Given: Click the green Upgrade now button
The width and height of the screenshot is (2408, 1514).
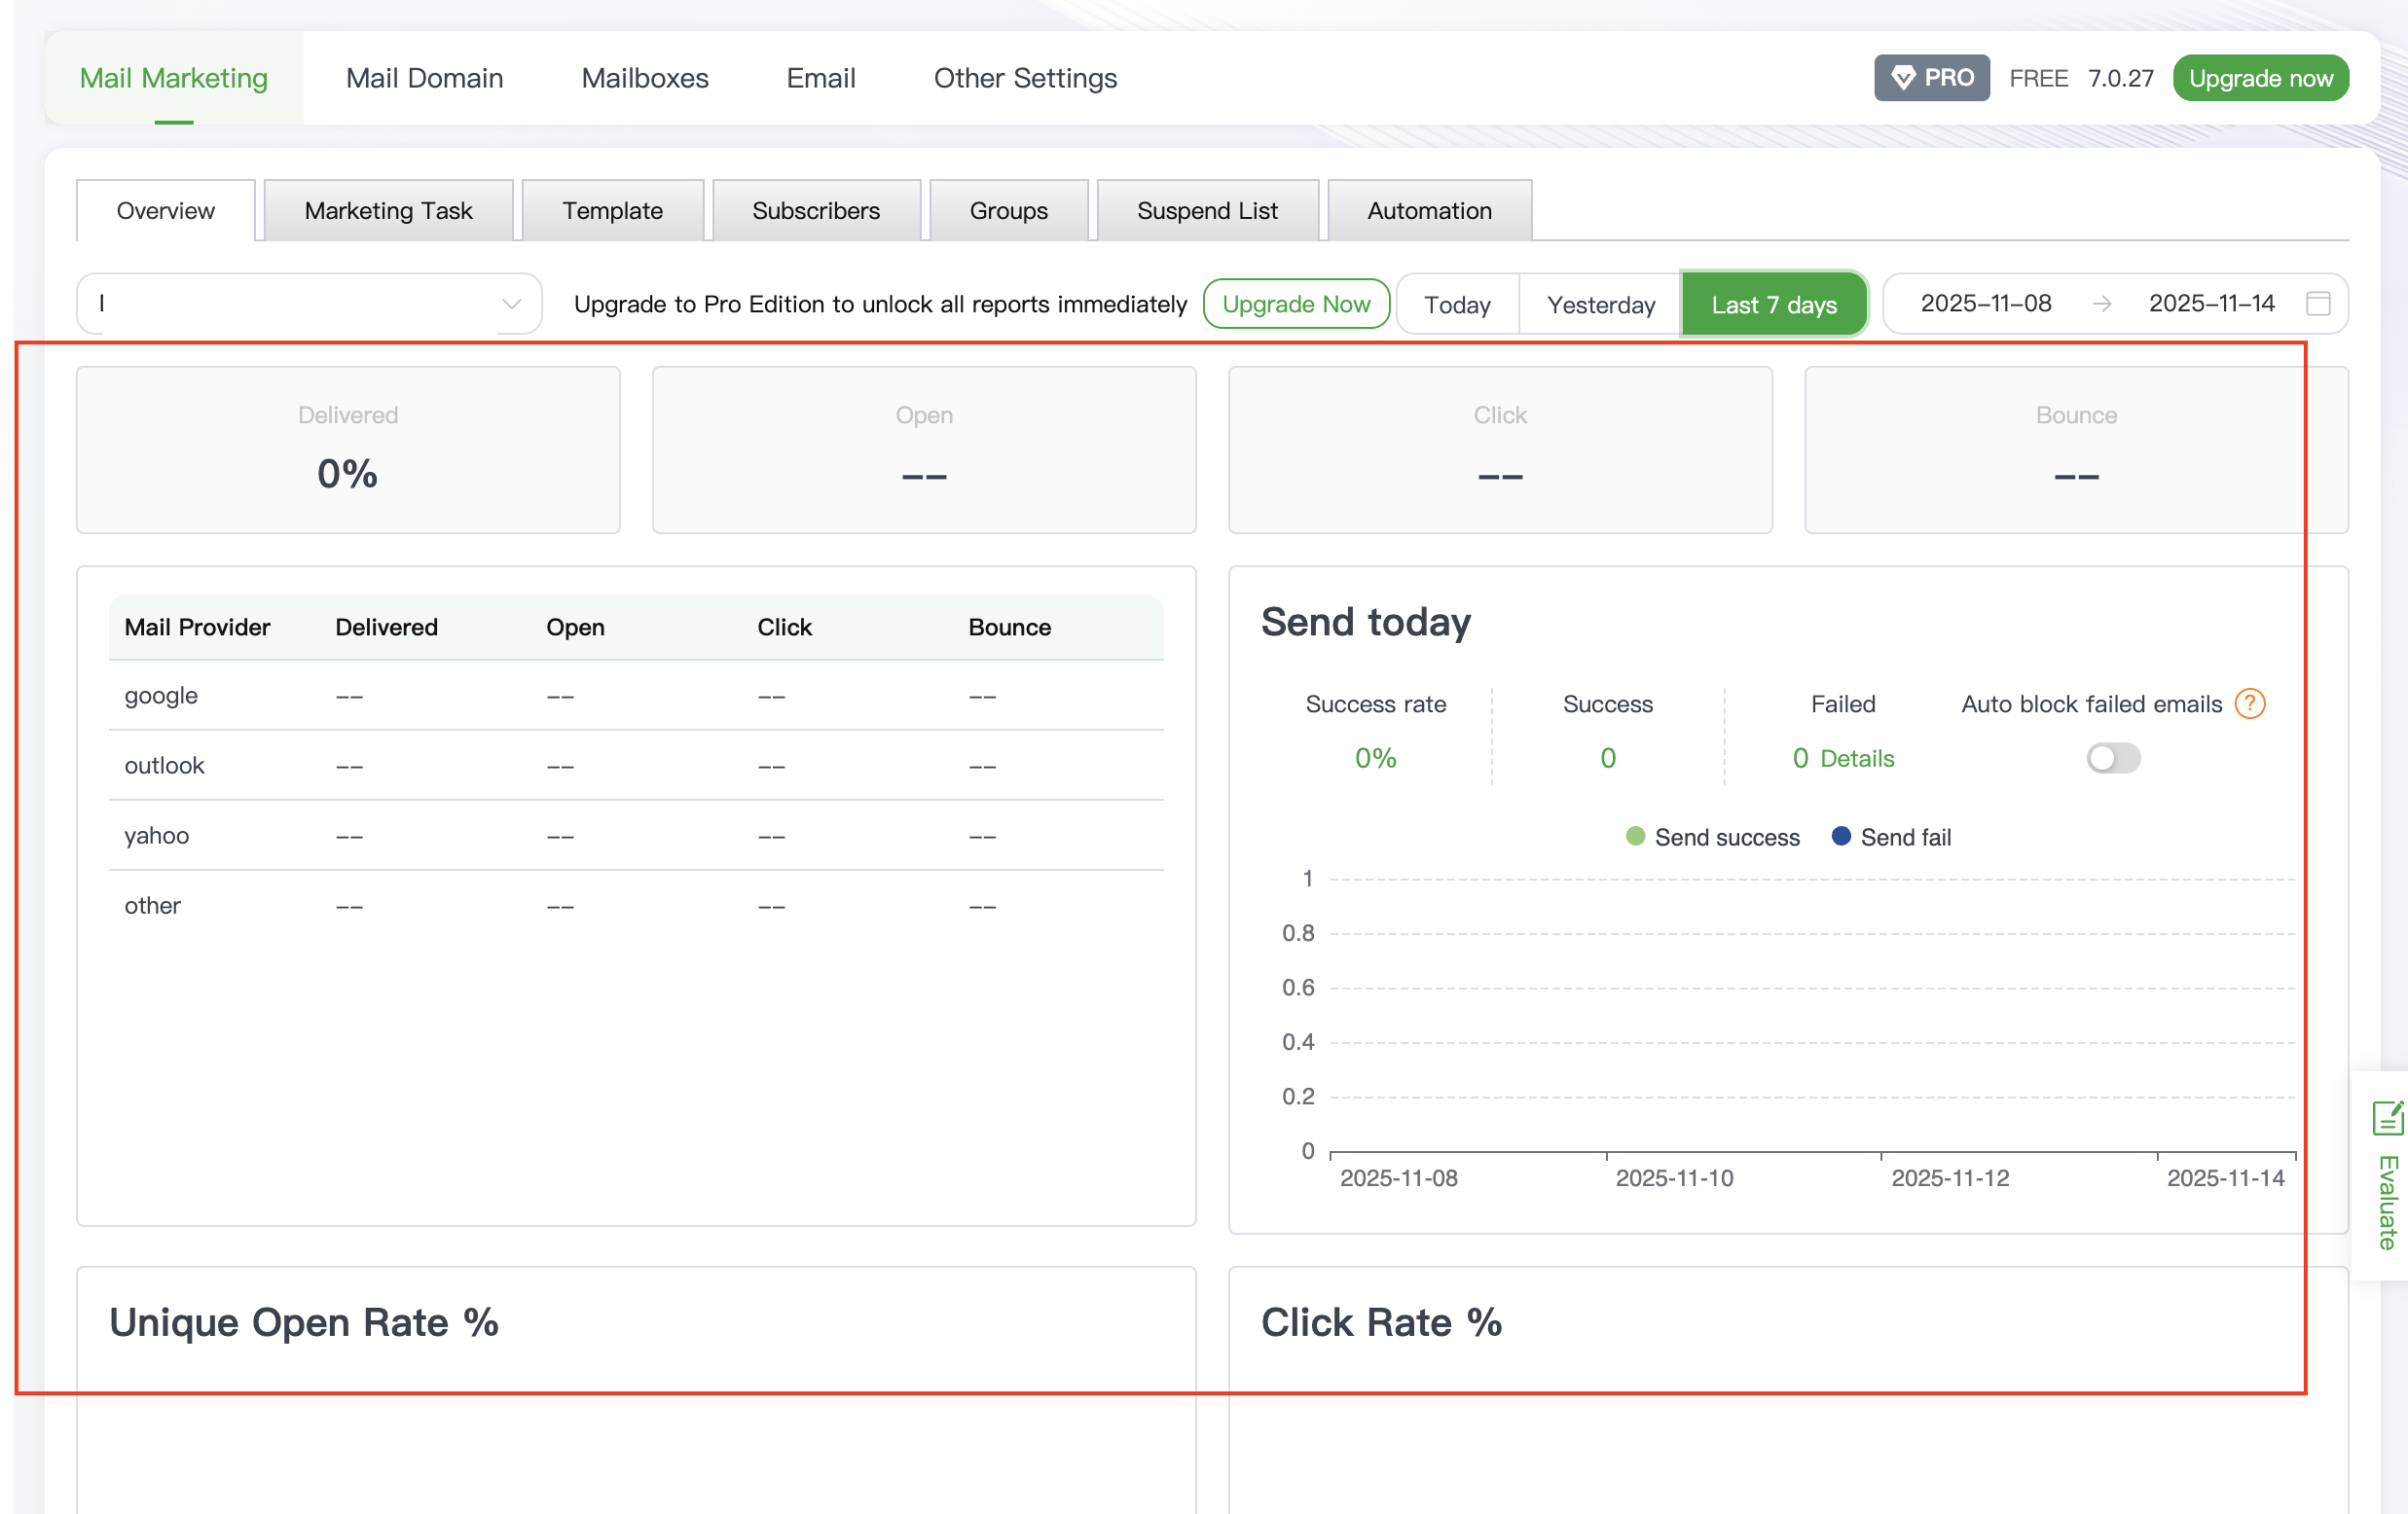Looking at the screenshot, I should point(2260,78).
